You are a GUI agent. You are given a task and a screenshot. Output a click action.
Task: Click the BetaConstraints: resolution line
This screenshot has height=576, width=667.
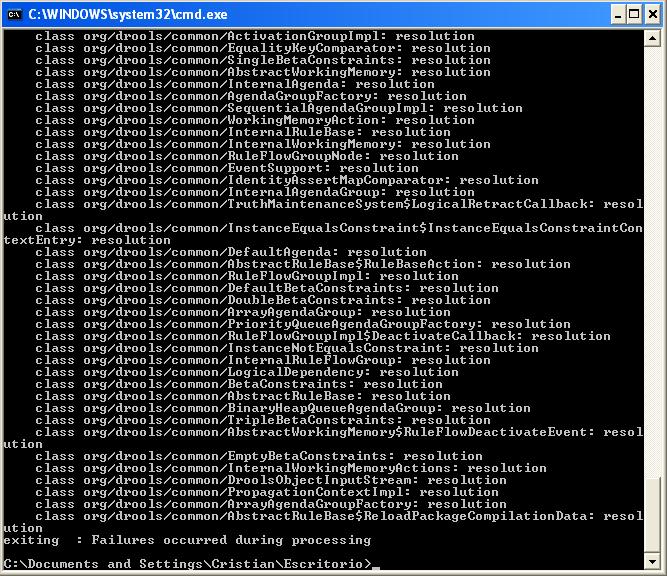click(239, 384)
